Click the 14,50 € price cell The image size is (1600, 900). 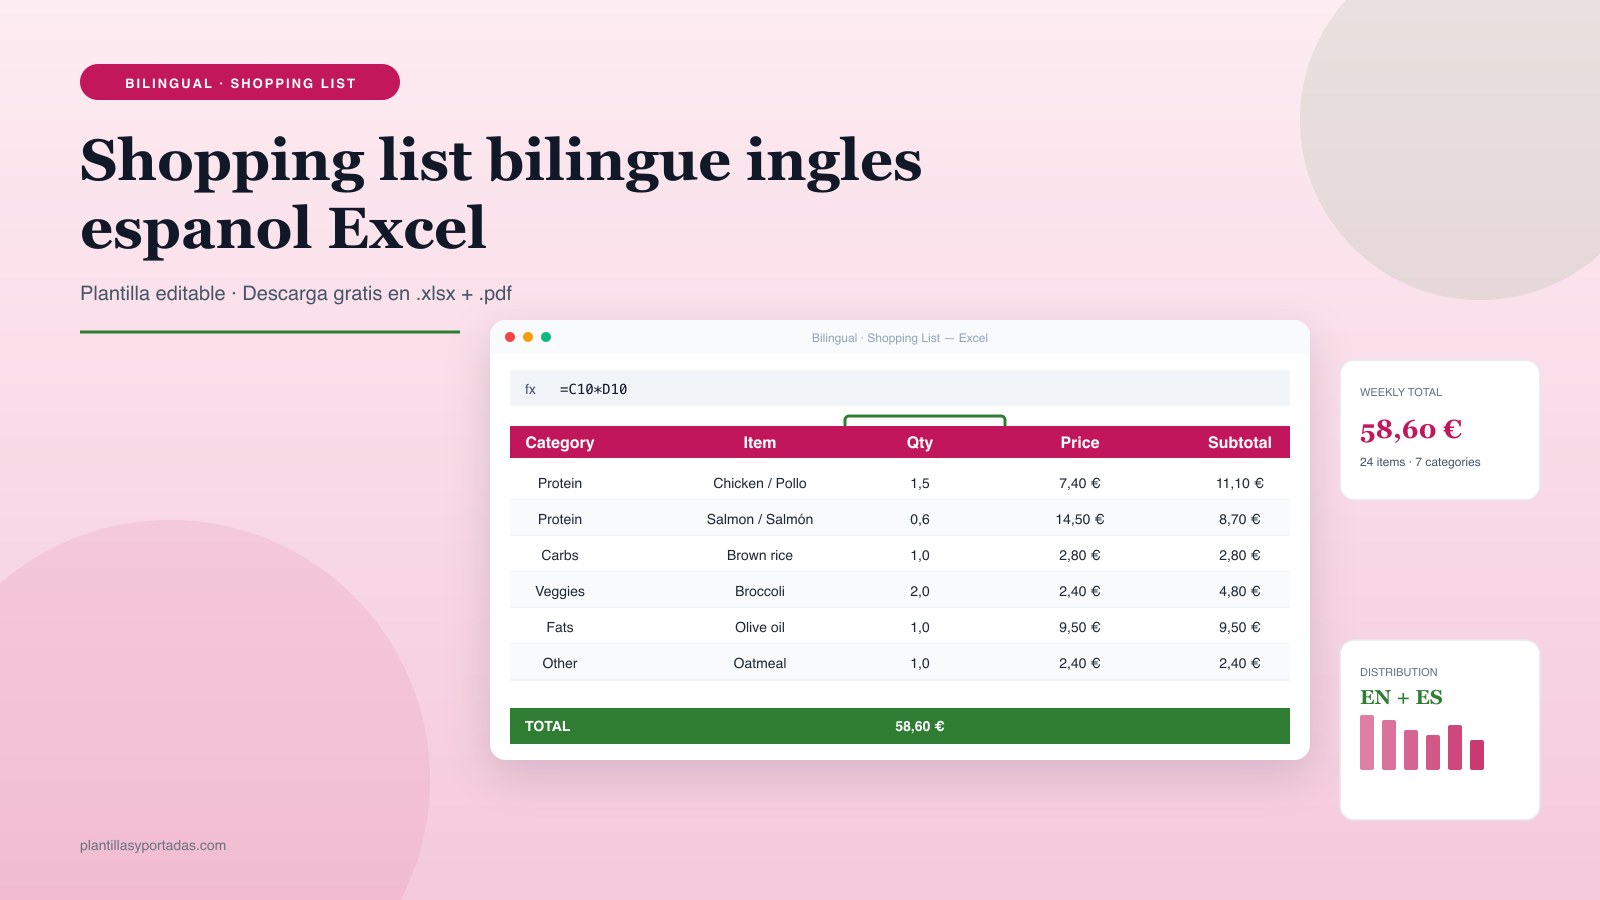pos(1080,519)
